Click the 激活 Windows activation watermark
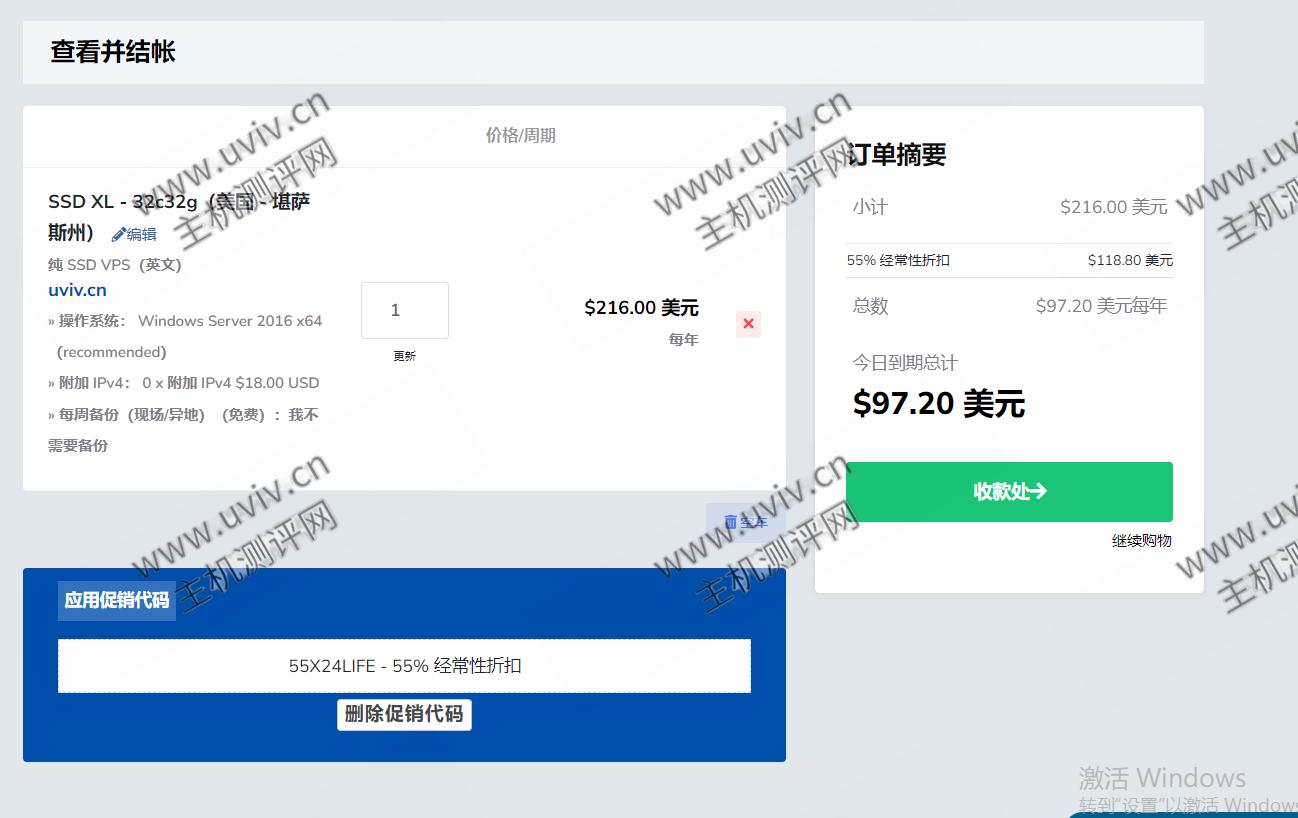 pyautogui.click(x=1162, y=778)
